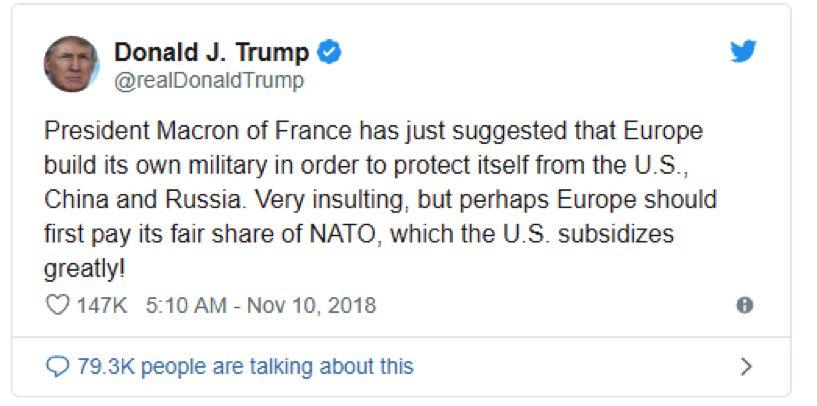This screenshot has width=817, height=406.
Task: Open the 5:10 AM - Nov 10, 2018 timestamp
Action: tap(260, 305)
